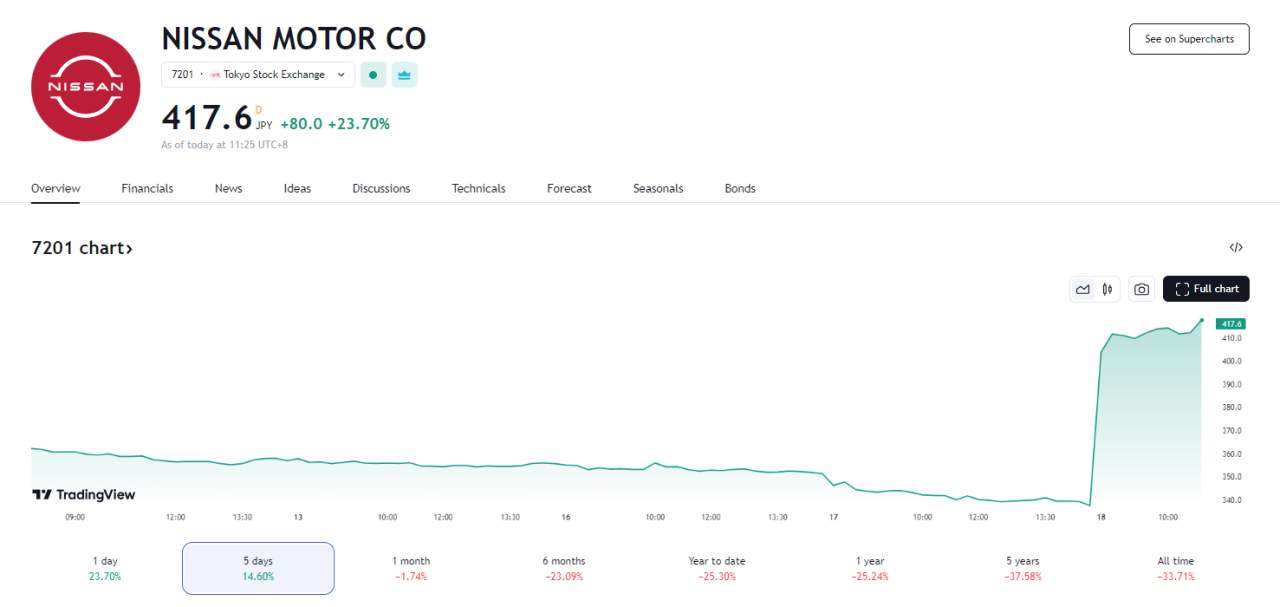Click the 417.6 price label on axis
Screen dimensions: 1280x607
(1230, 324)
